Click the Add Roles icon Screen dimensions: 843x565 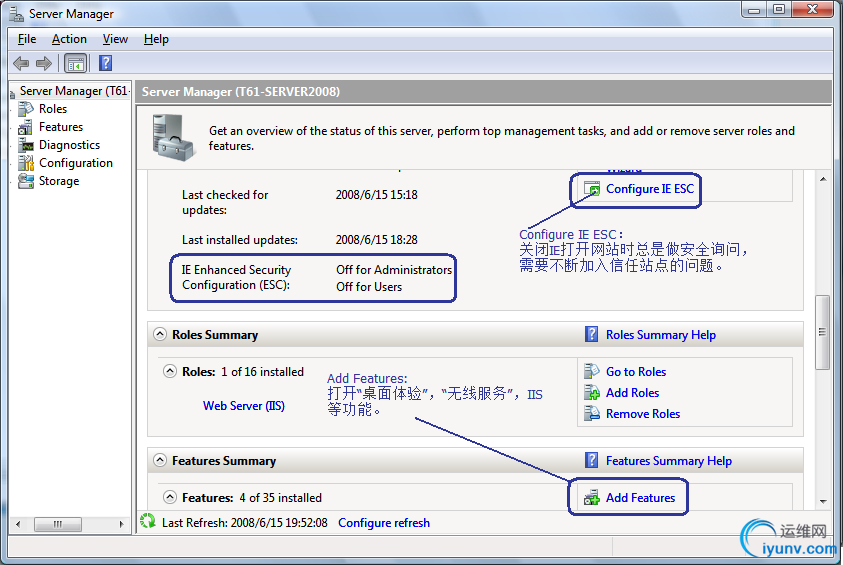click(592, 392)
